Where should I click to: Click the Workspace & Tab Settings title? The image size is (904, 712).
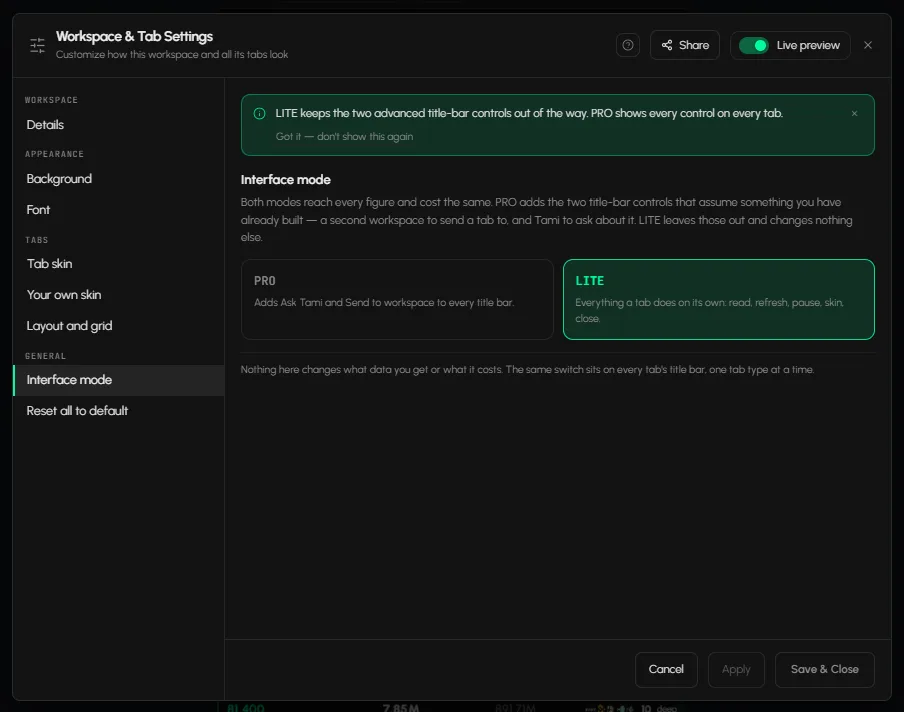point(134,36)
